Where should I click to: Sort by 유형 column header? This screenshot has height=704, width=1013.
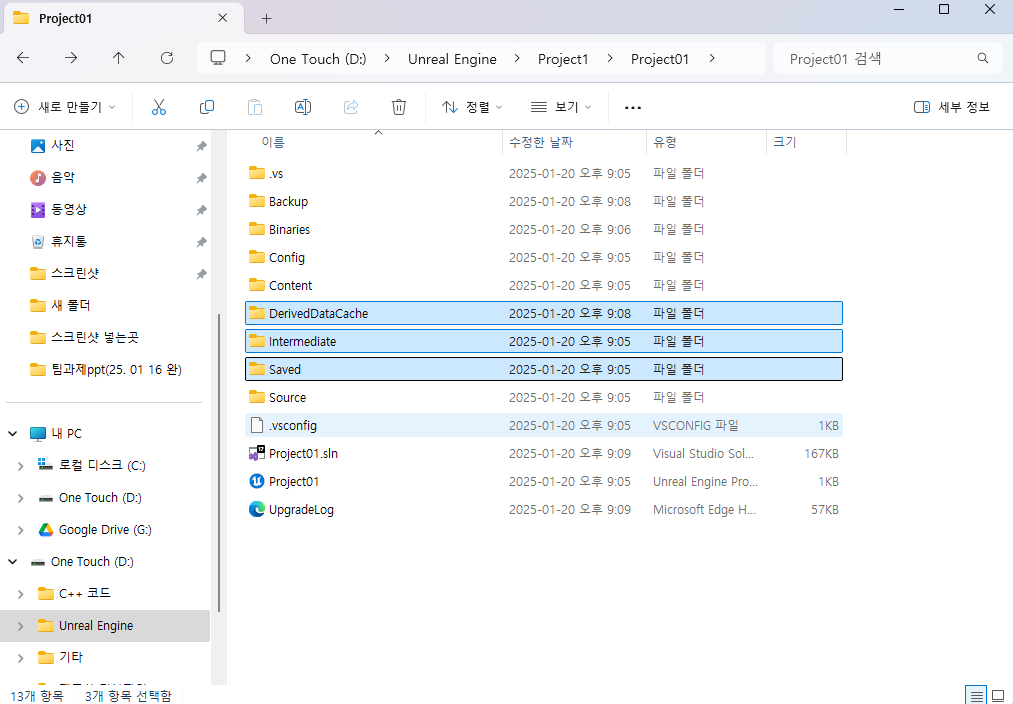click(x=707, y=142)
